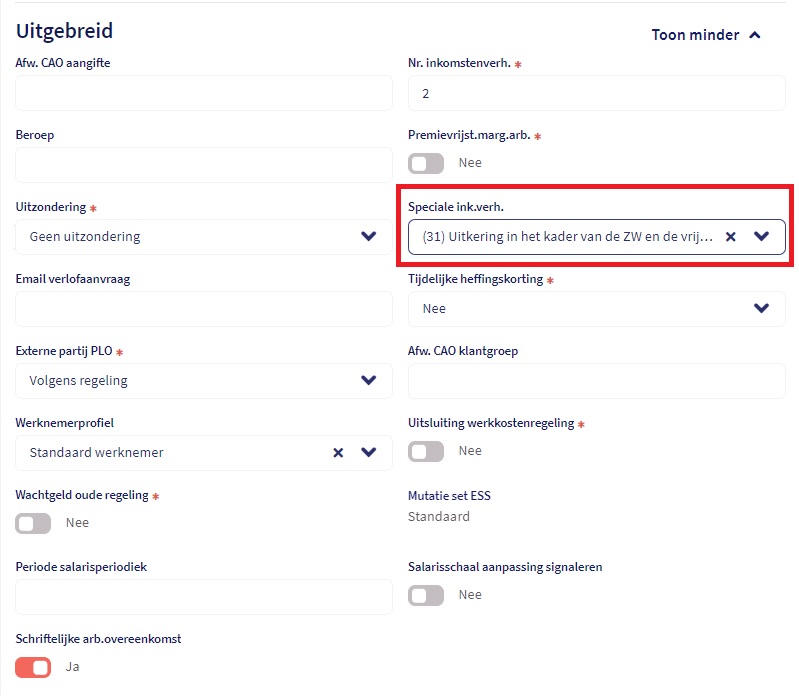Screen dimensions: 799x696
Task: Click the Afw. CAO aangifte field
Action: tap(204, 93)
